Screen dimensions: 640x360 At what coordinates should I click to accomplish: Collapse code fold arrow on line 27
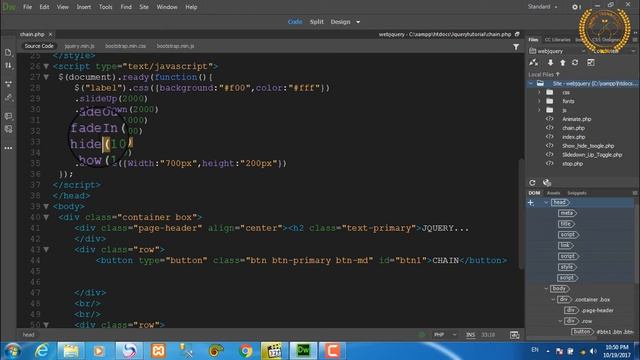[x=46, y=77]
